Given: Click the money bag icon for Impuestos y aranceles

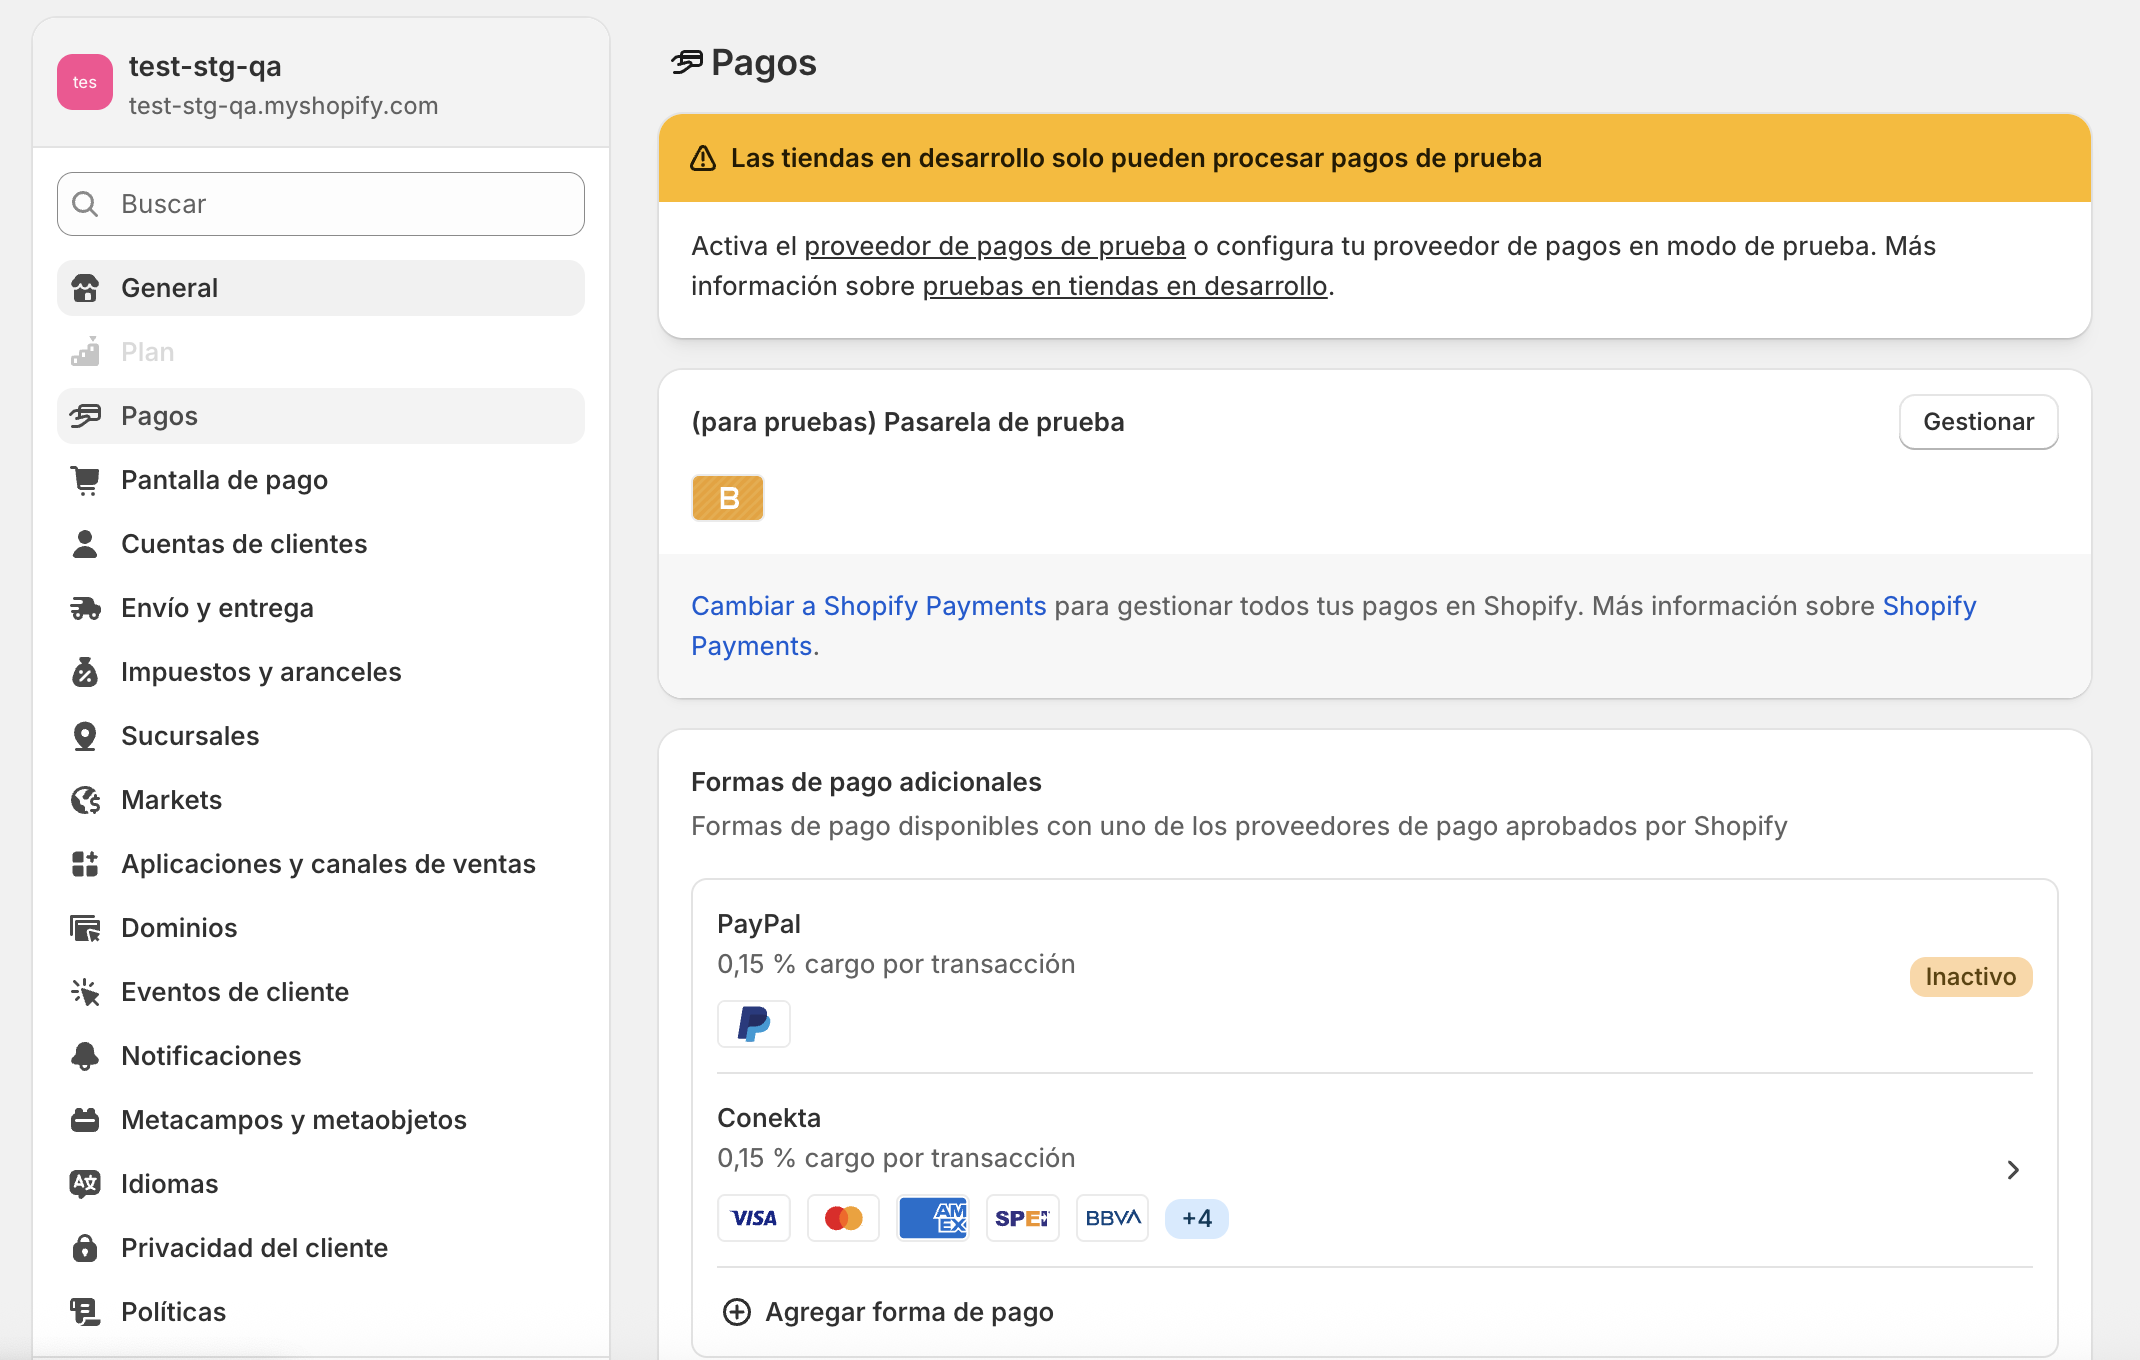Looking at the screenshot, I should [x=85, y=672].
